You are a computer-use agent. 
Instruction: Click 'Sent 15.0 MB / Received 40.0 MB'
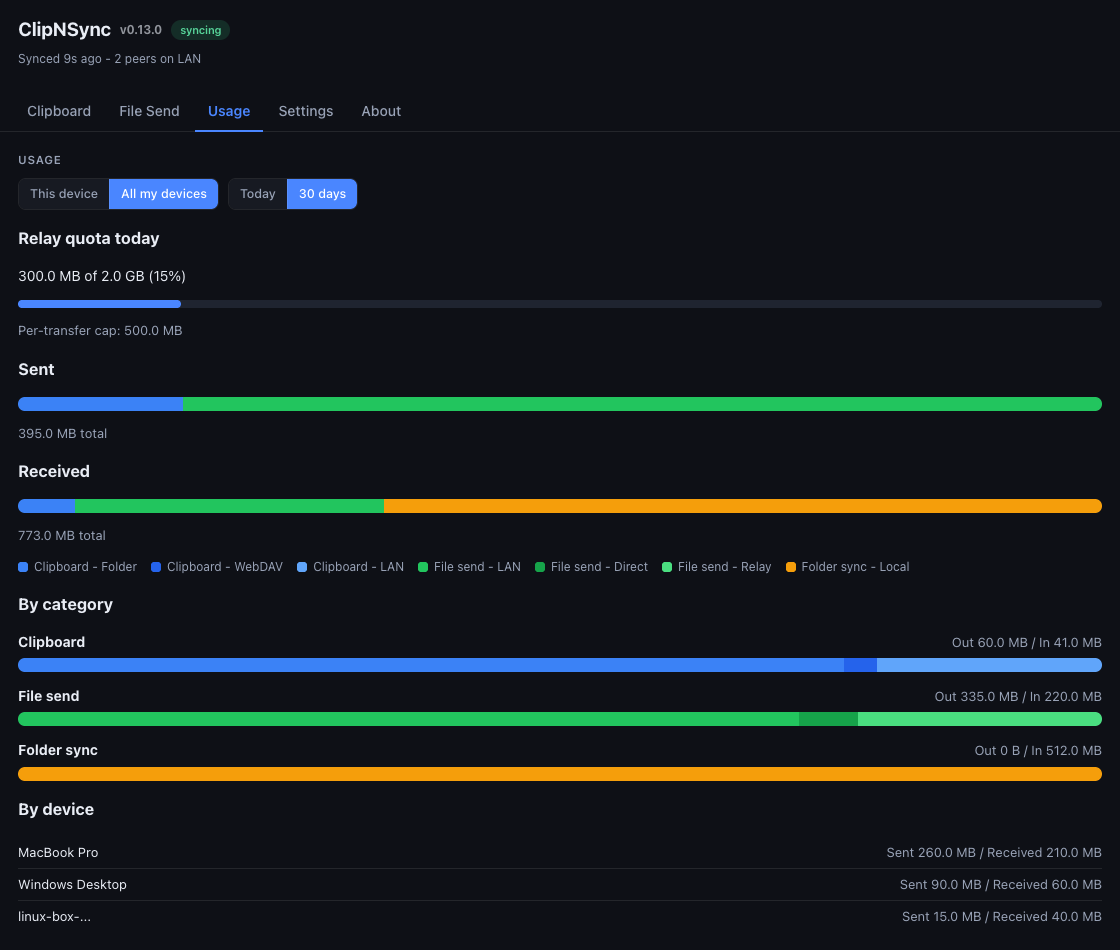point(1001,917)
